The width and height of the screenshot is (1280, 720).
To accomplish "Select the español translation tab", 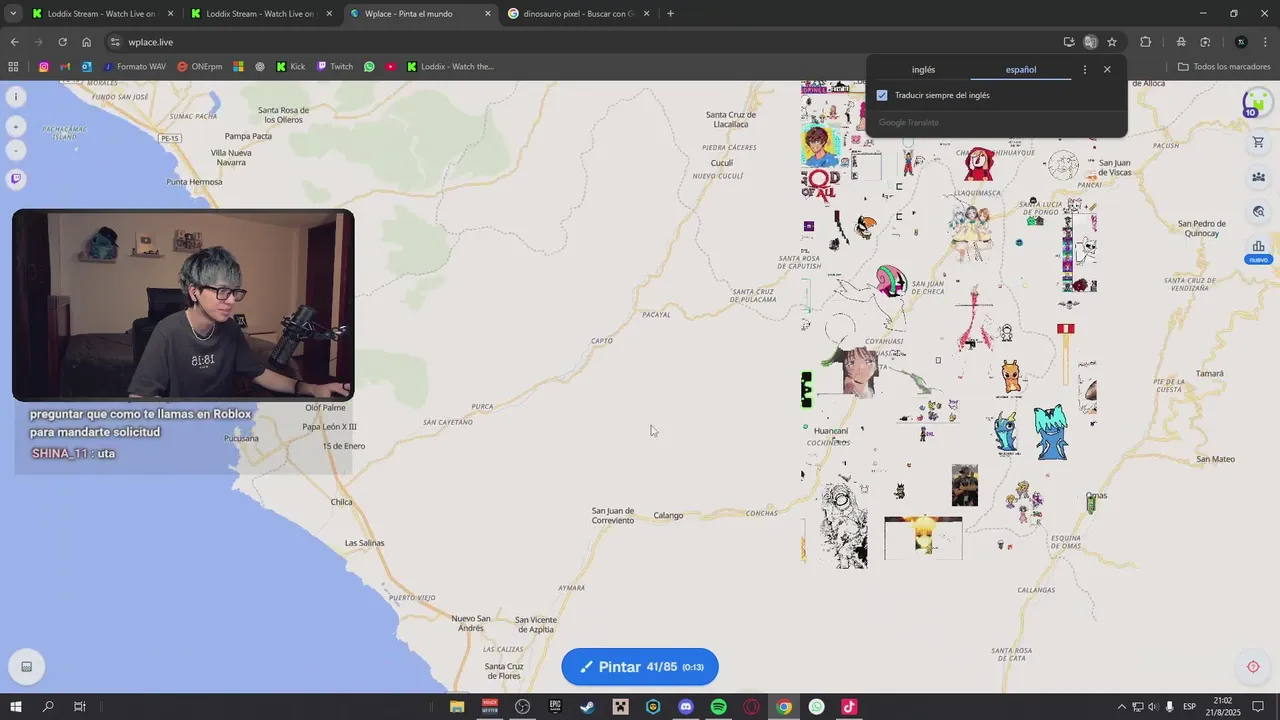I will click(1021, 70).
